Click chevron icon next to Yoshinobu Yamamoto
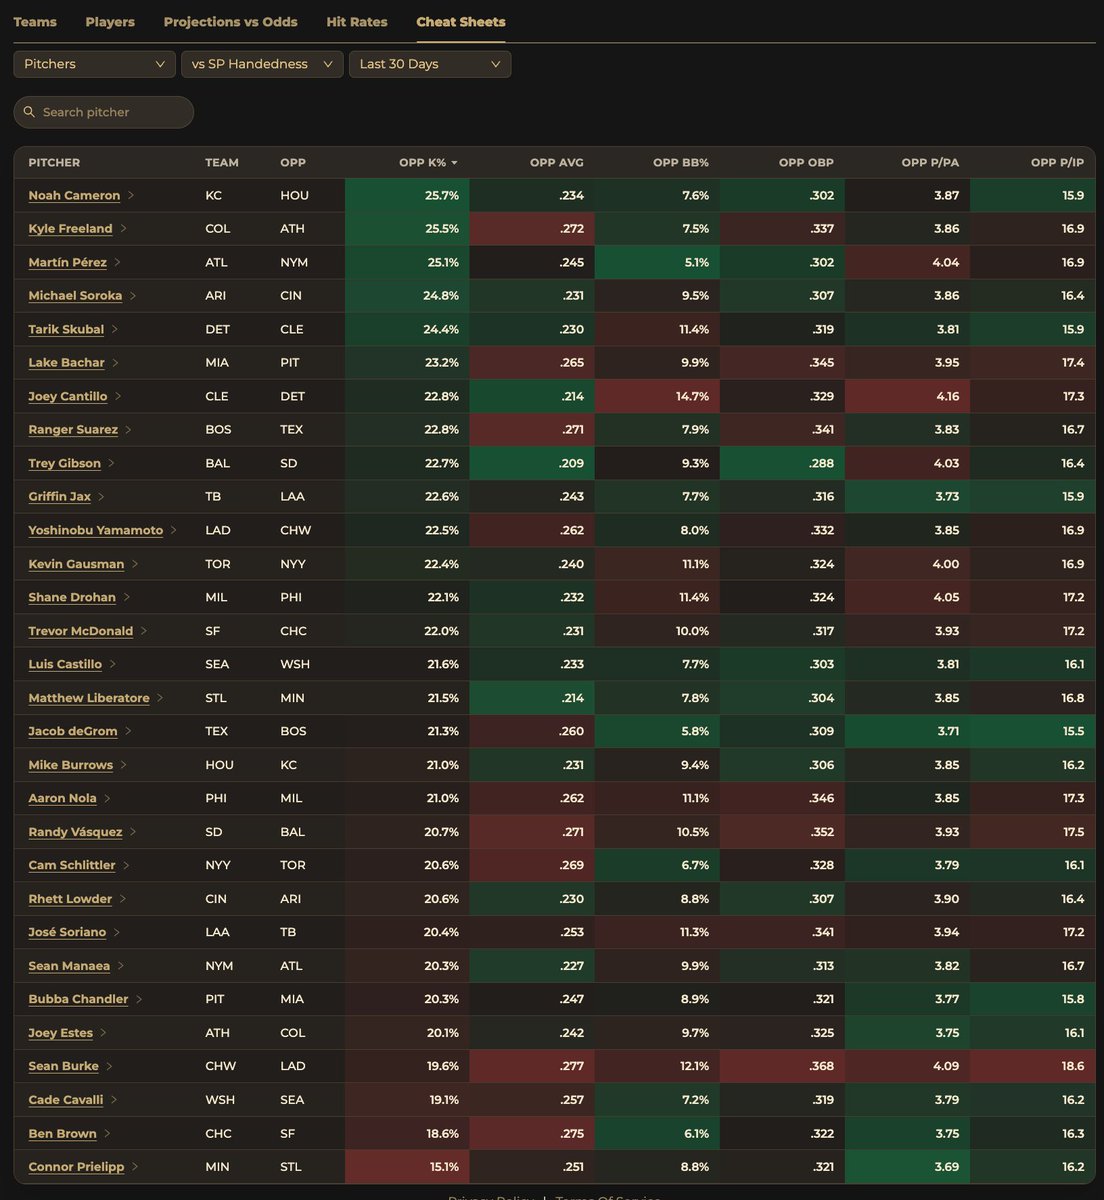 pyautogui.click(x=173, y=530)
